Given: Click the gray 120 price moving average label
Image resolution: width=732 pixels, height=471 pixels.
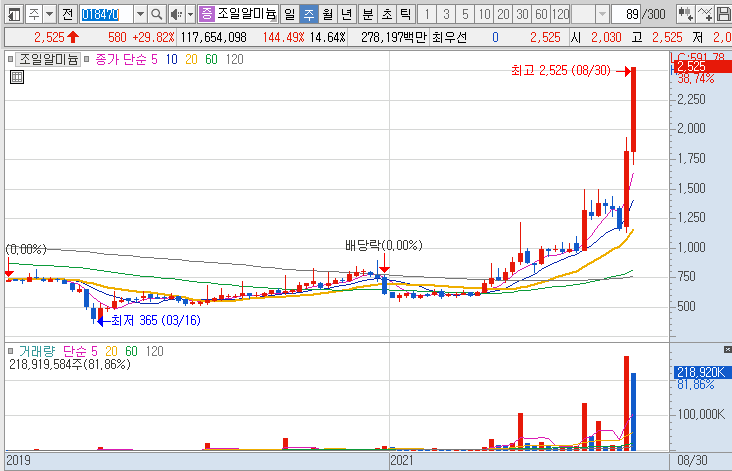Looking at the screenshot, I should [234, 59].
